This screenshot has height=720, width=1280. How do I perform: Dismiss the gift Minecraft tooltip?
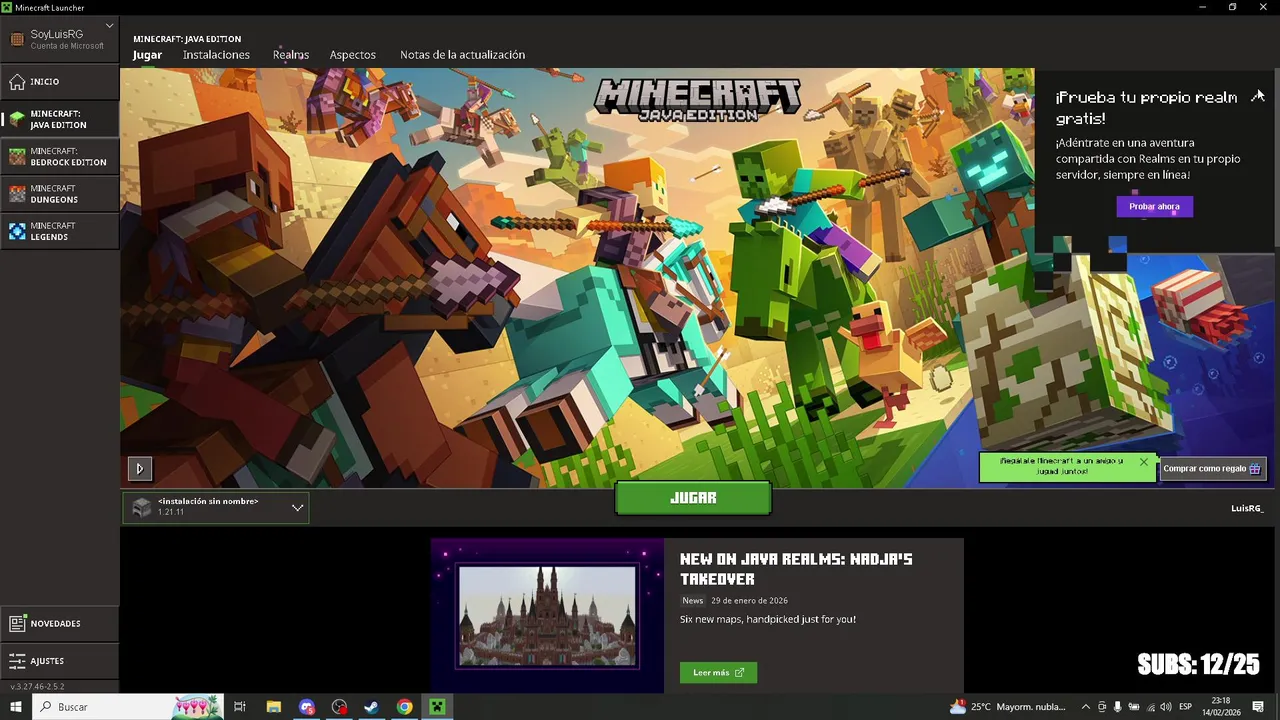pyautogui.click(x=1143, y=462)
